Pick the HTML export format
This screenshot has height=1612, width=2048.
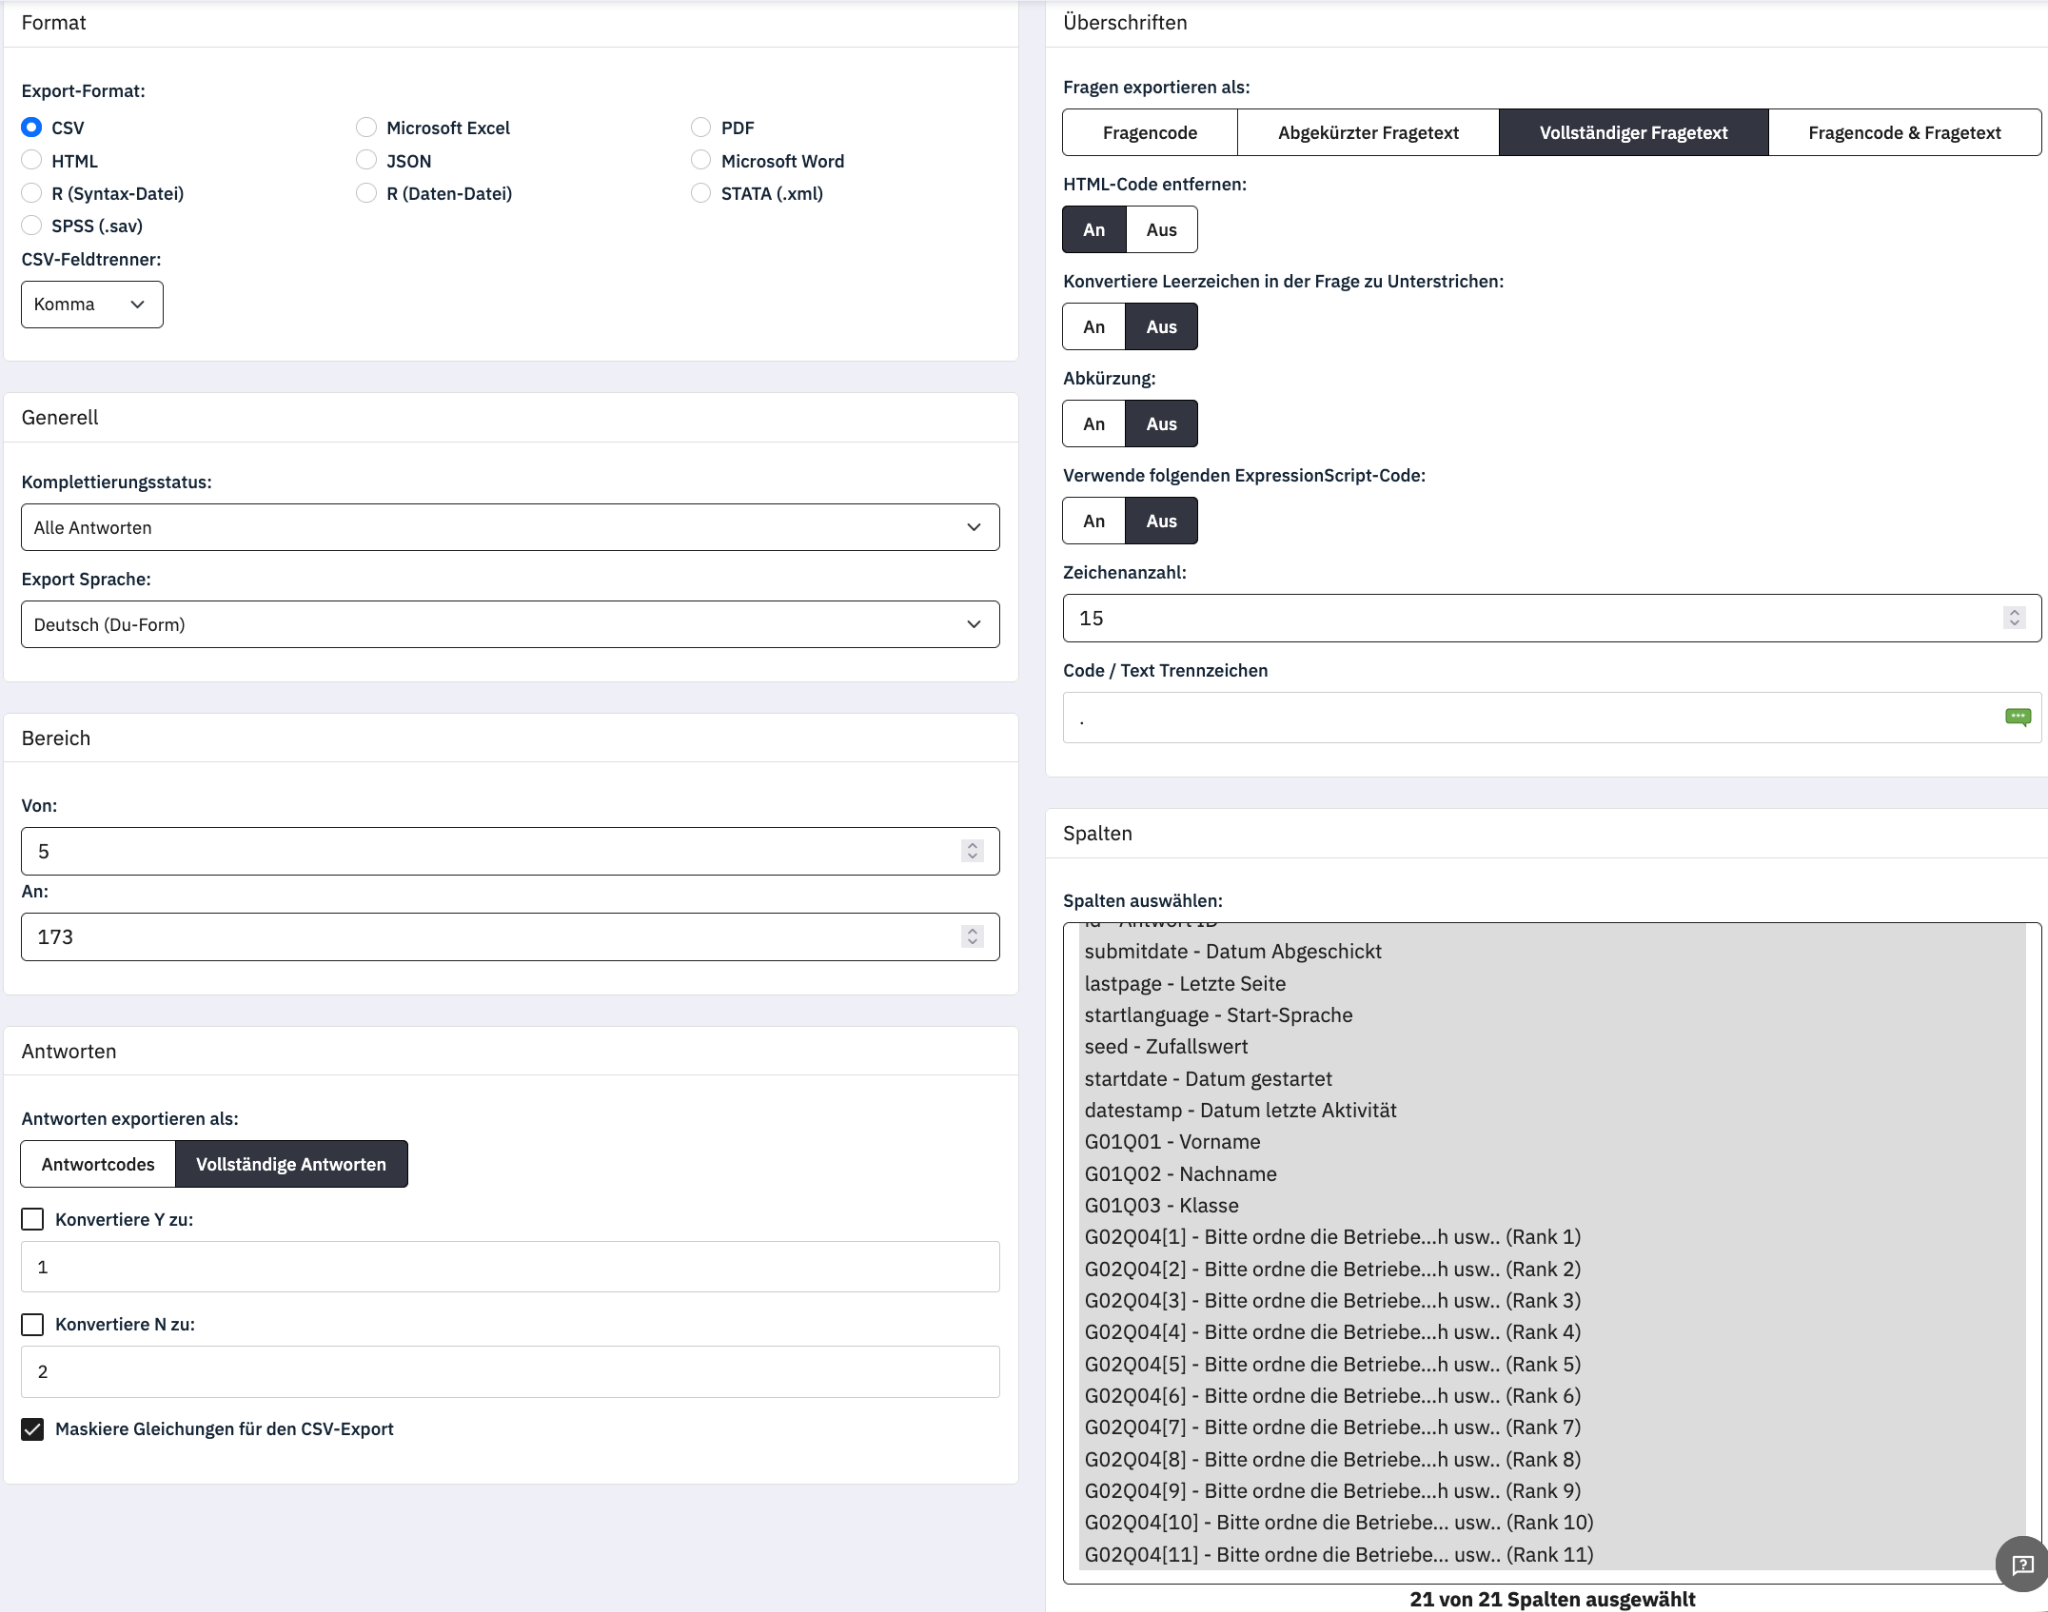(32, 161)
